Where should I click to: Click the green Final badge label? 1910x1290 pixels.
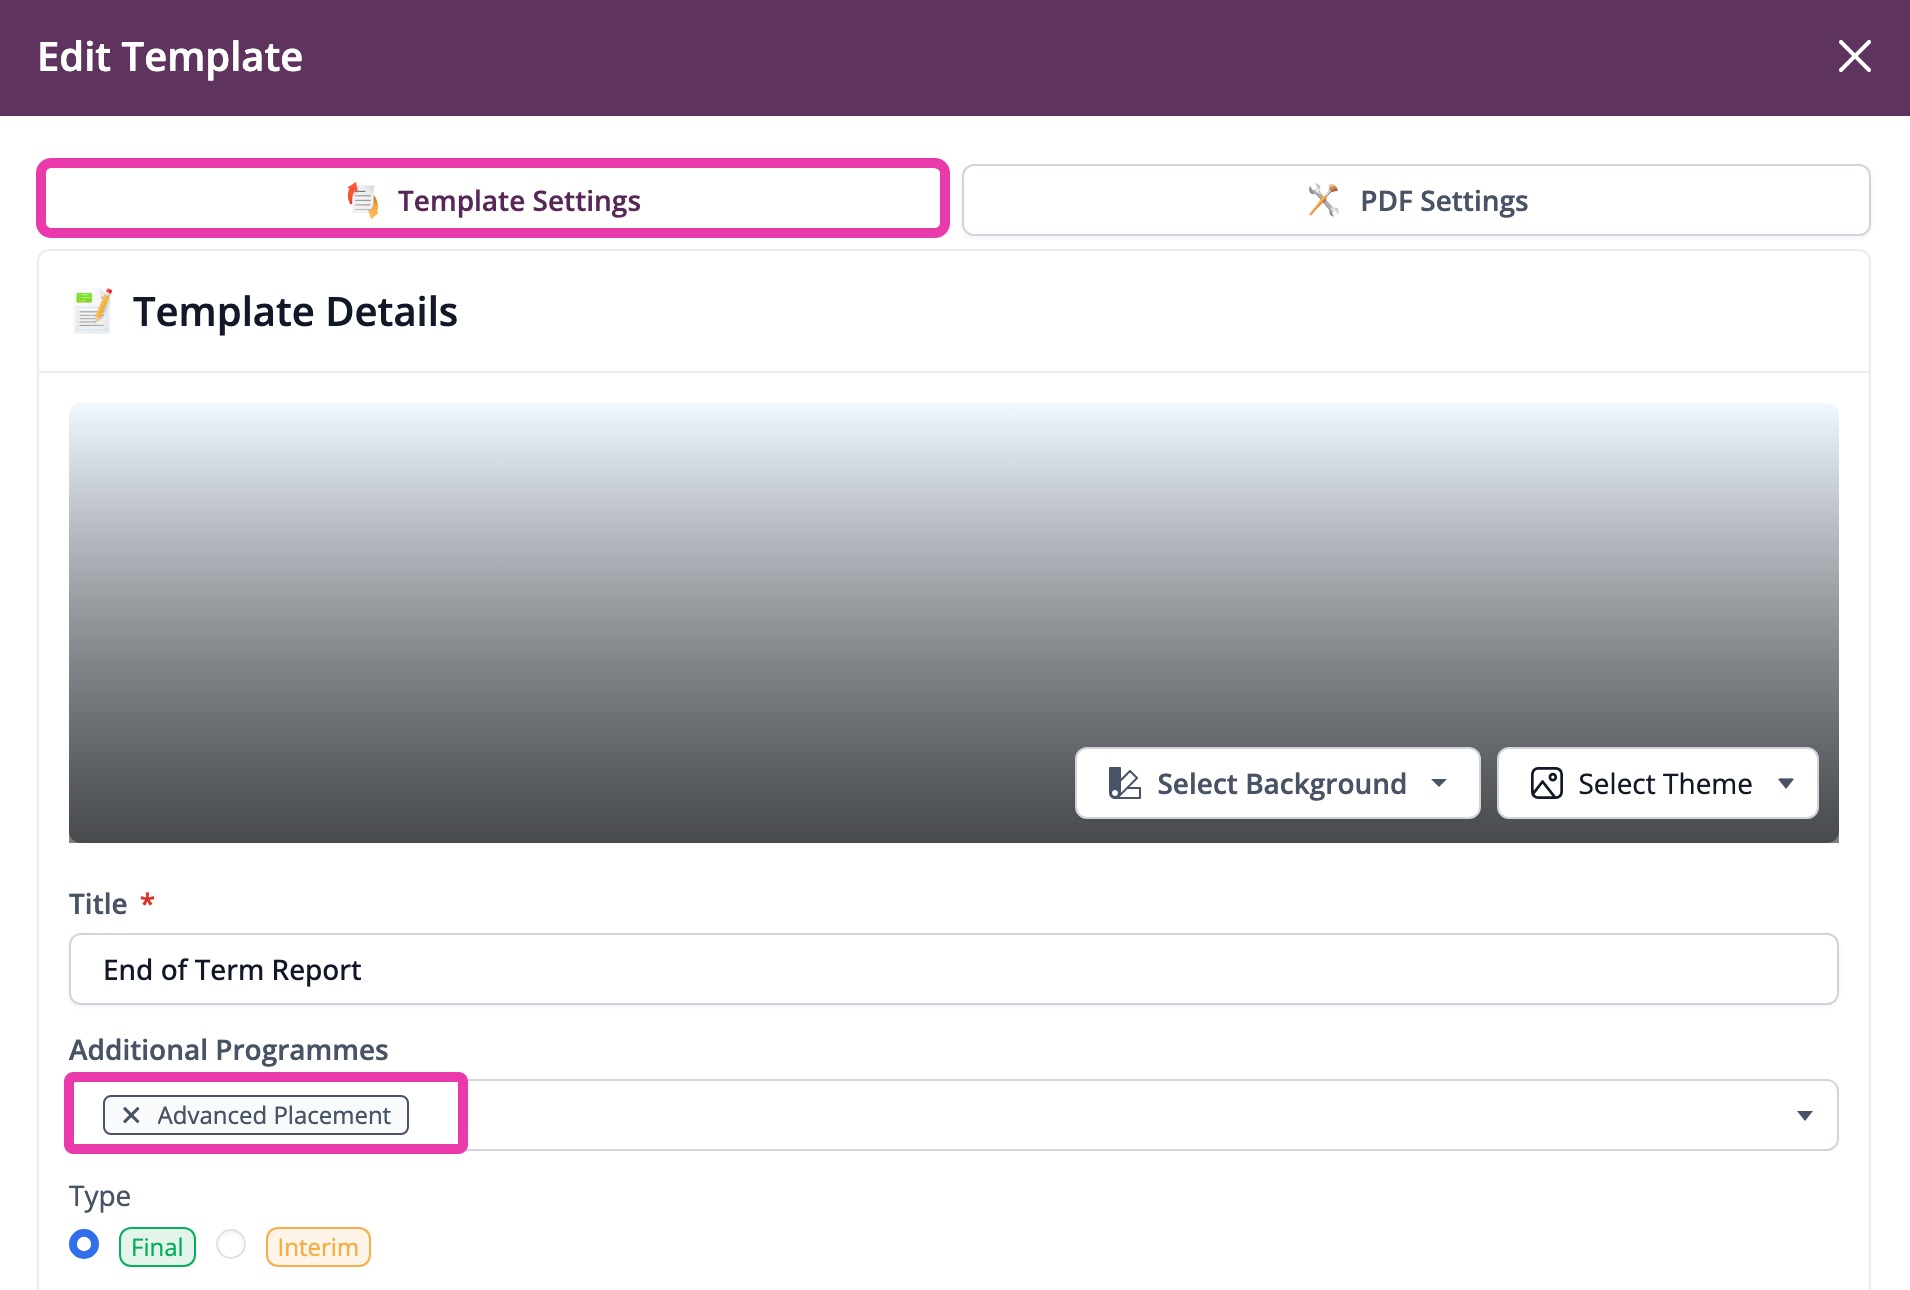(x=157, y=1247)
